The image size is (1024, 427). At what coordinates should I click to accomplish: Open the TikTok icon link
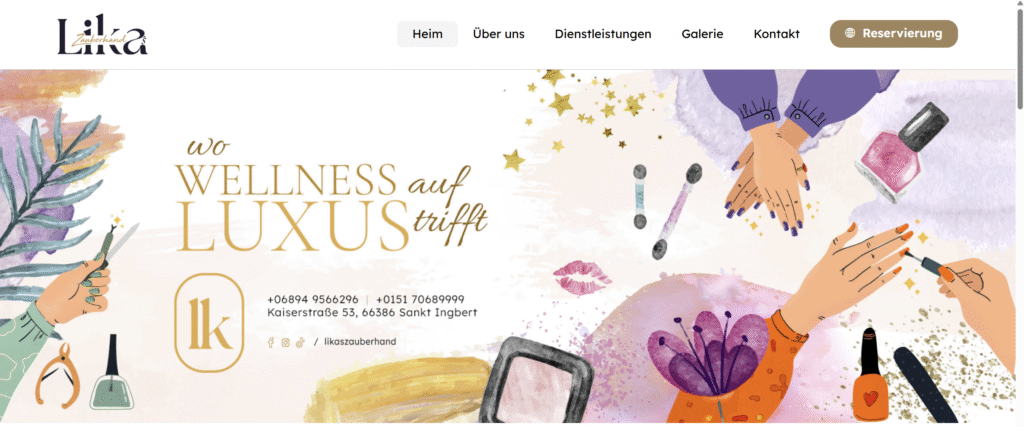tap(300, 342)
